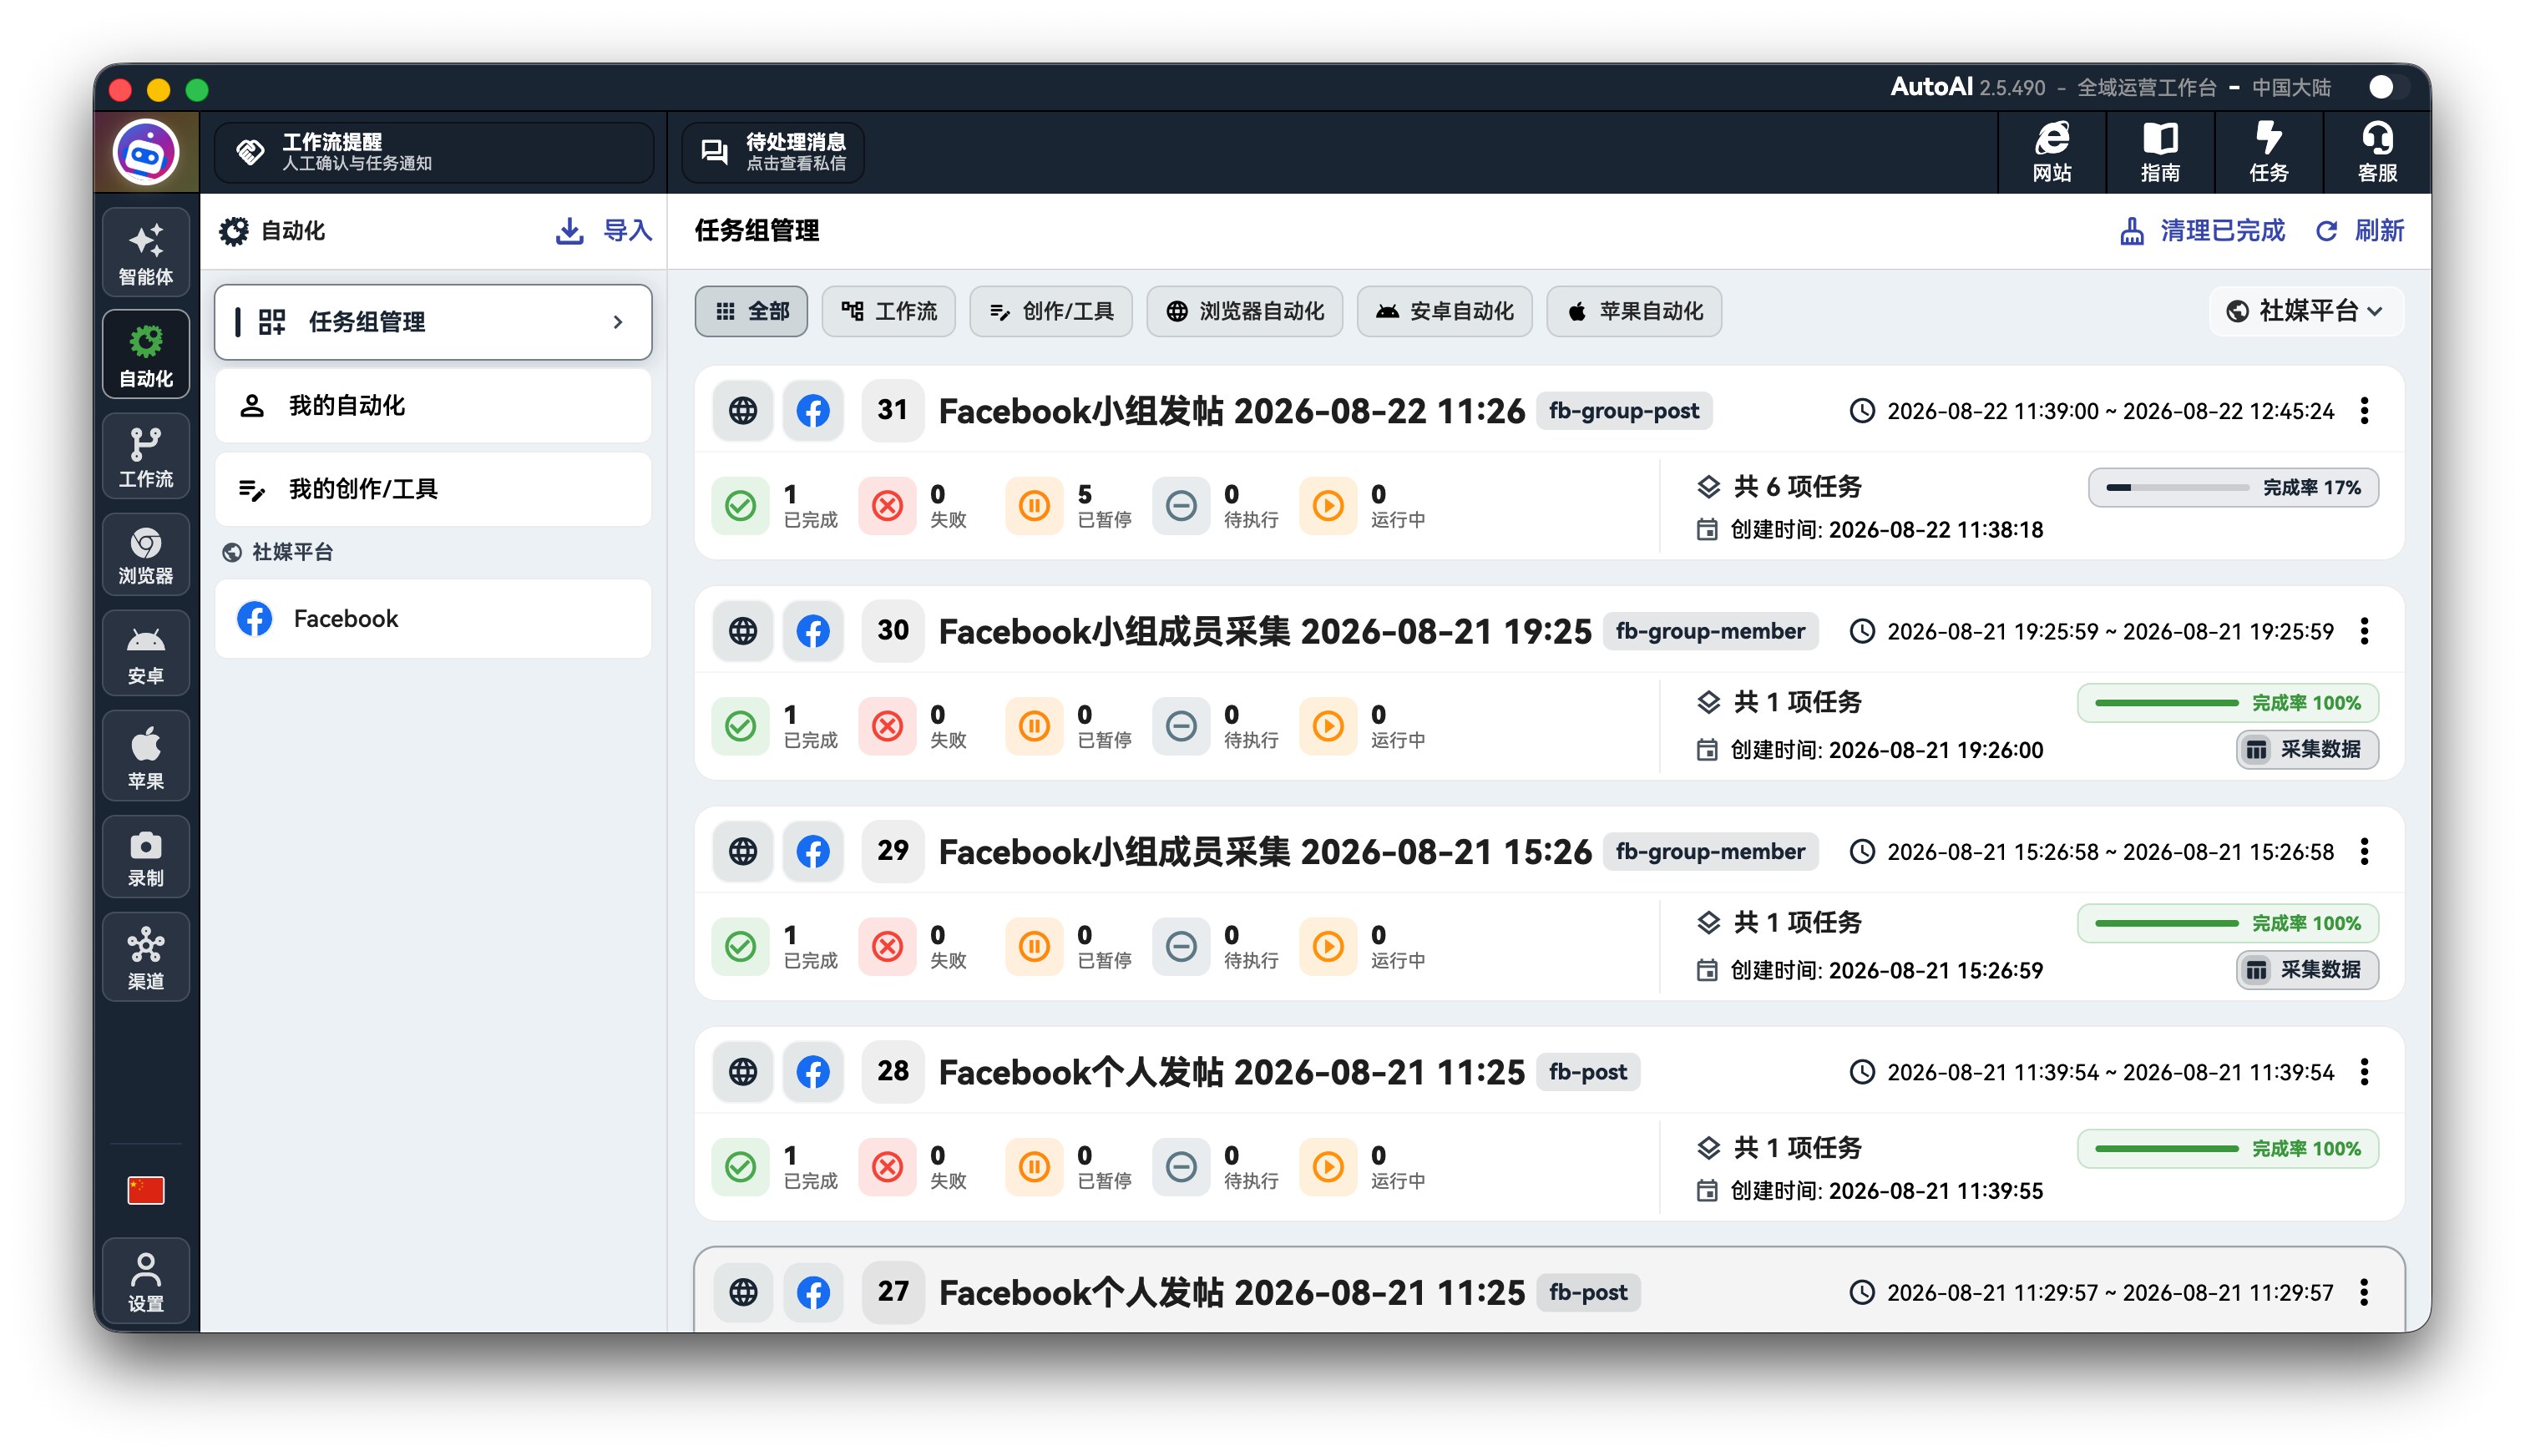2525x1456 pixels.
Task: Open more options for task group 31
Action: click(2364, 411)
